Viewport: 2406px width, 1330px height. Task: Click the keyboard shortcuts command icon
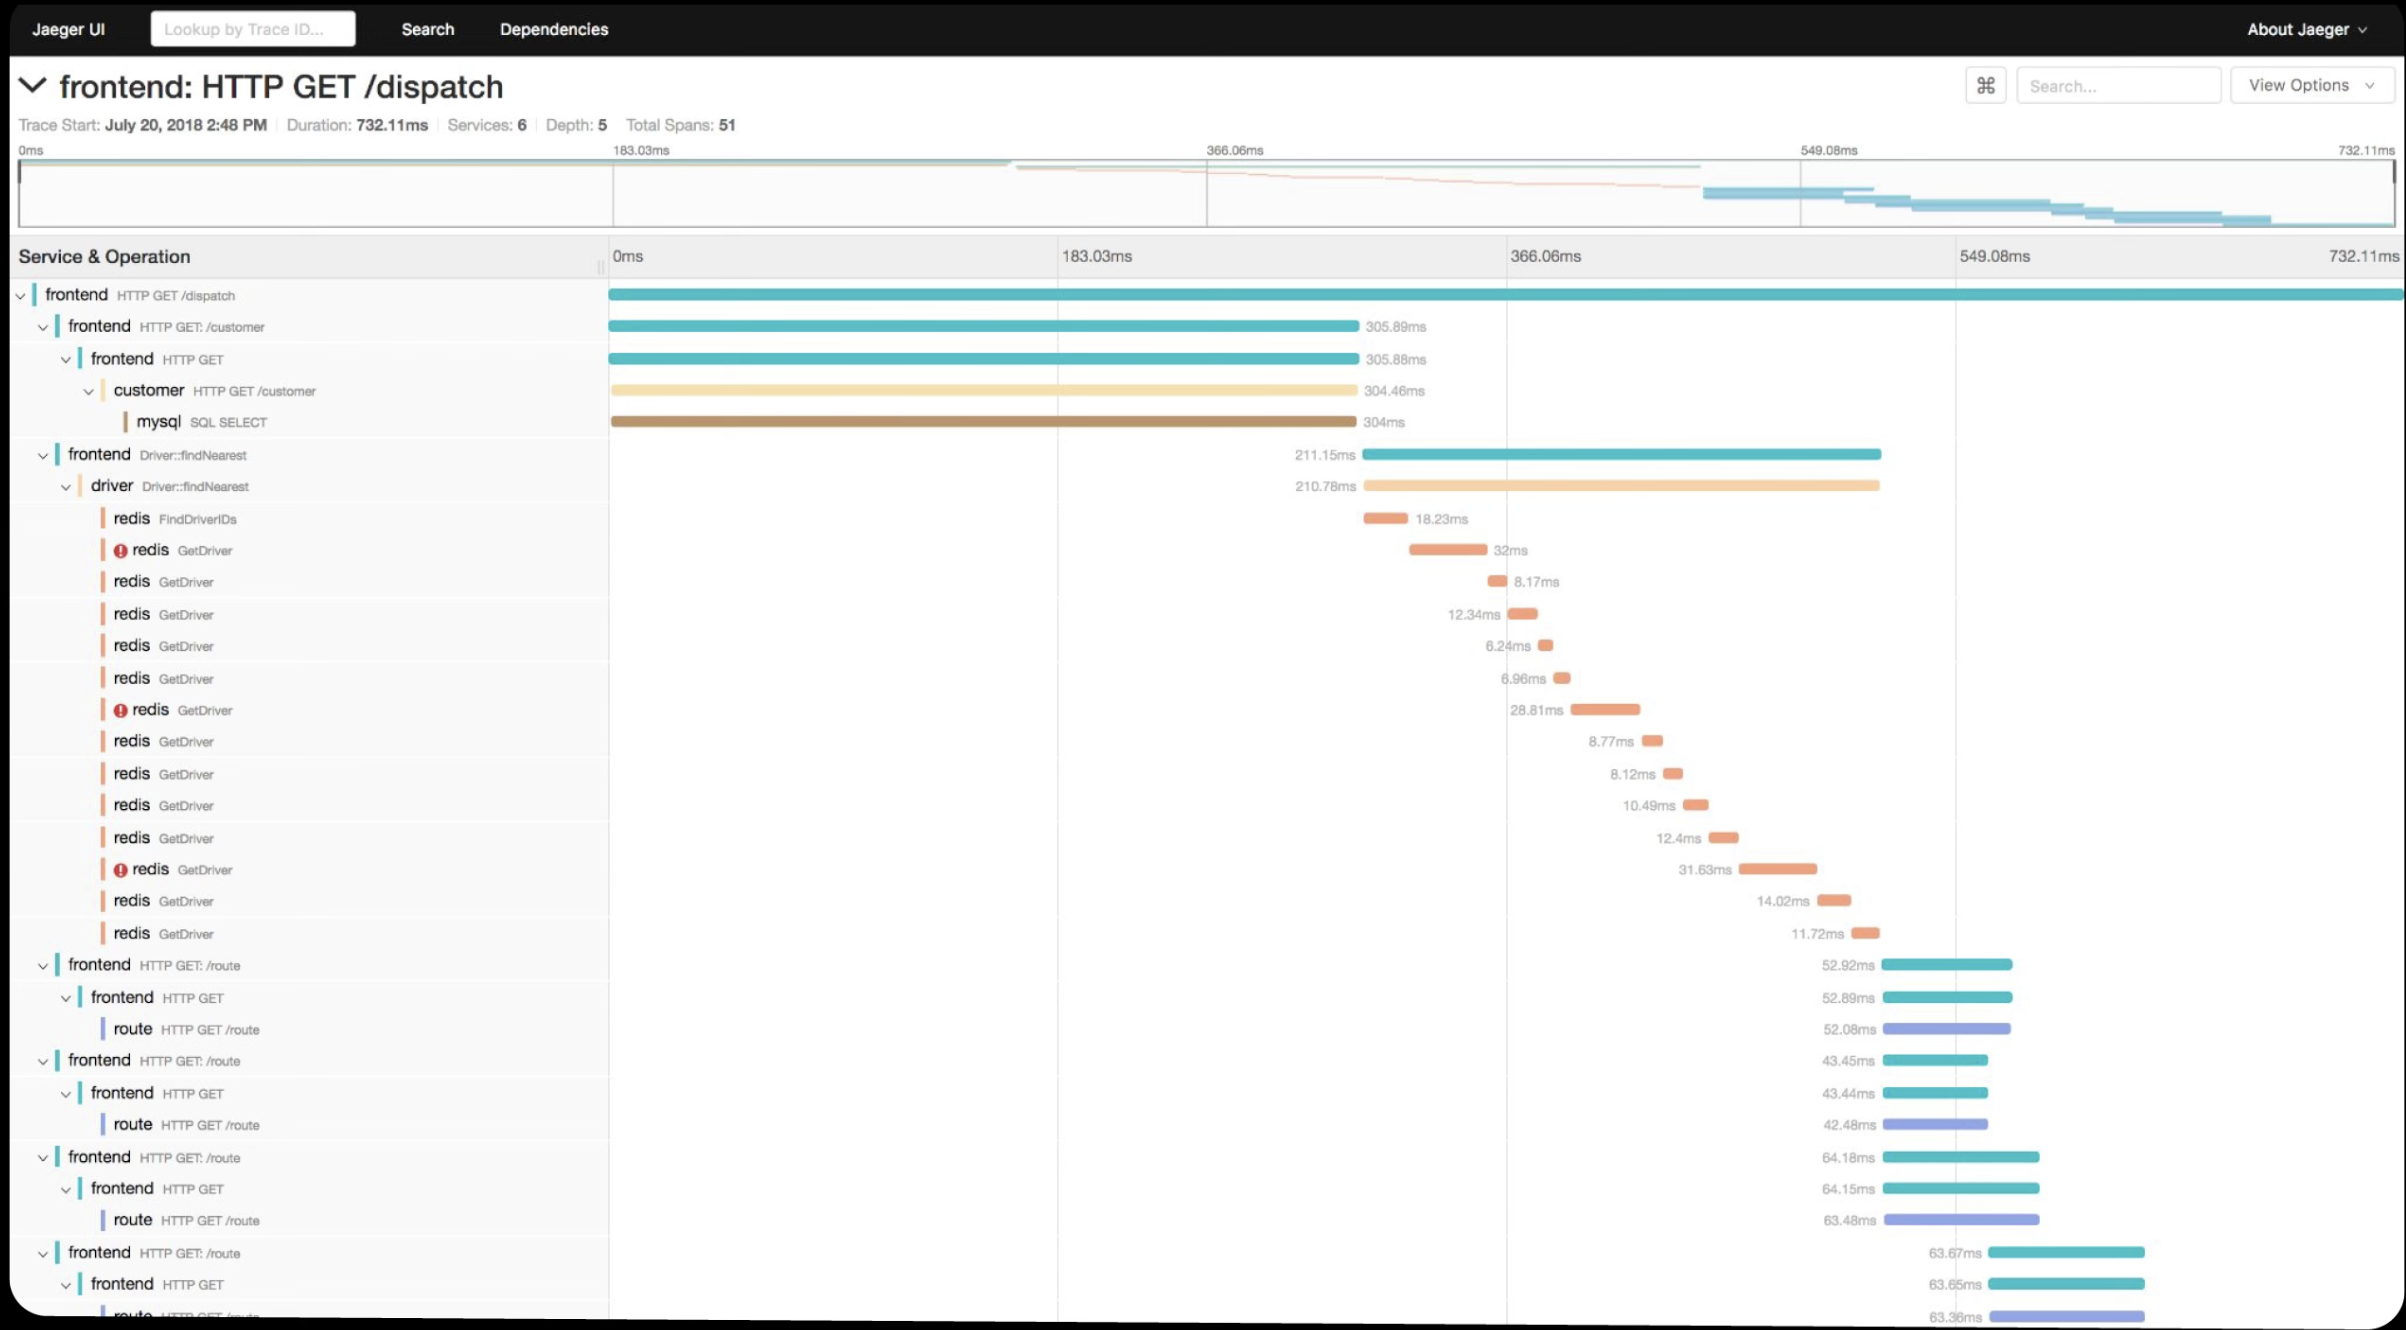point(1985,86)
